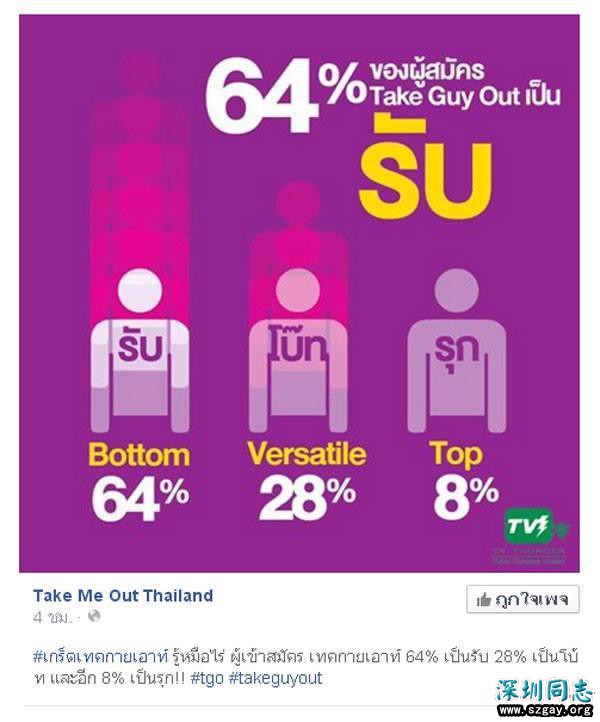The width and height of the screenshot is (600, 722).
Task: Open the post timestamp '4 ชม.'
Action: 52,617
